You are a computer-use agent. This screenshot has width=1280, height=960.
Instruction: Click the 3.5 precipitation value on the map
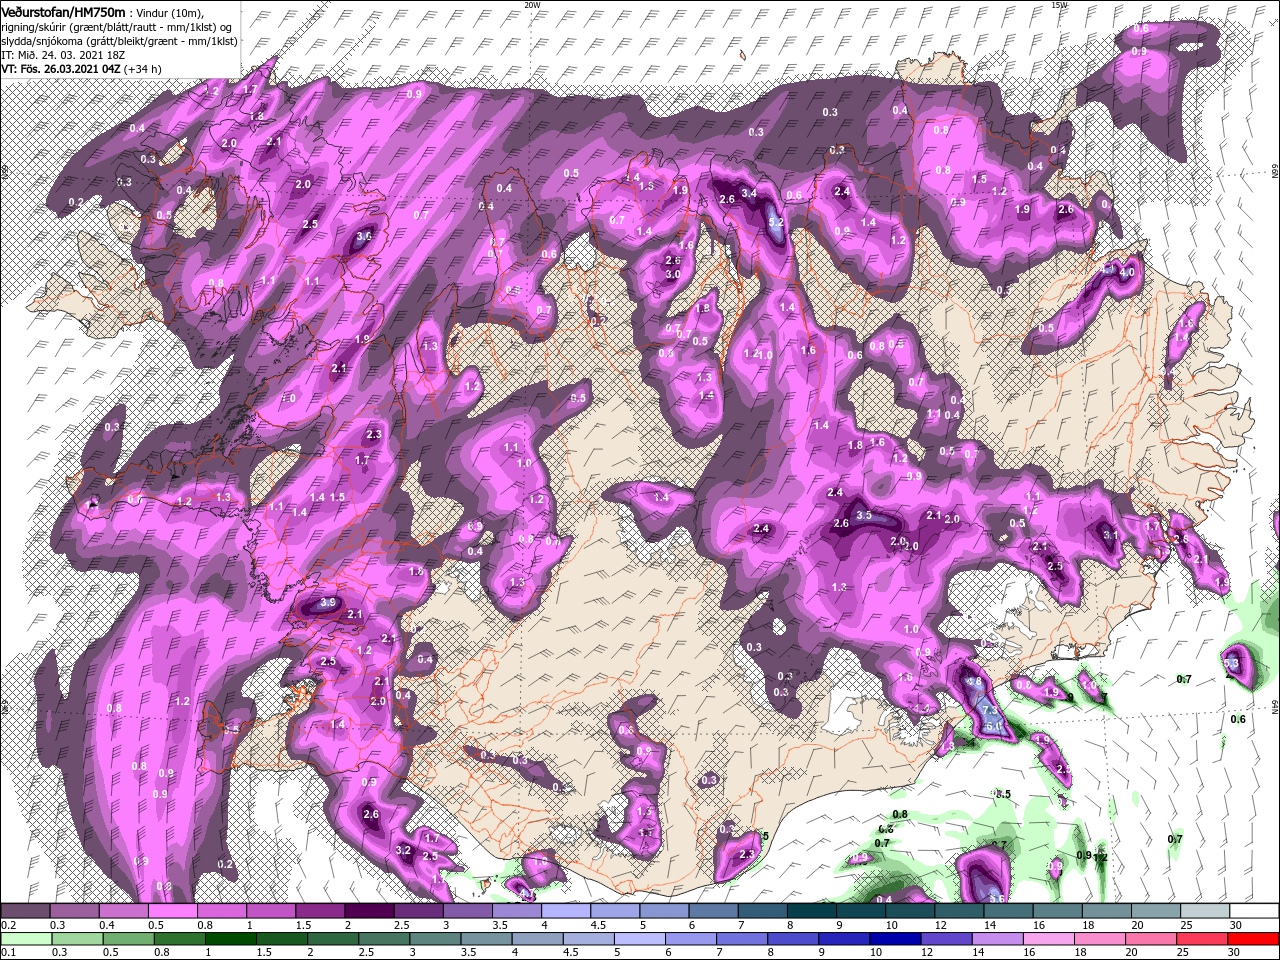point(865,516)
